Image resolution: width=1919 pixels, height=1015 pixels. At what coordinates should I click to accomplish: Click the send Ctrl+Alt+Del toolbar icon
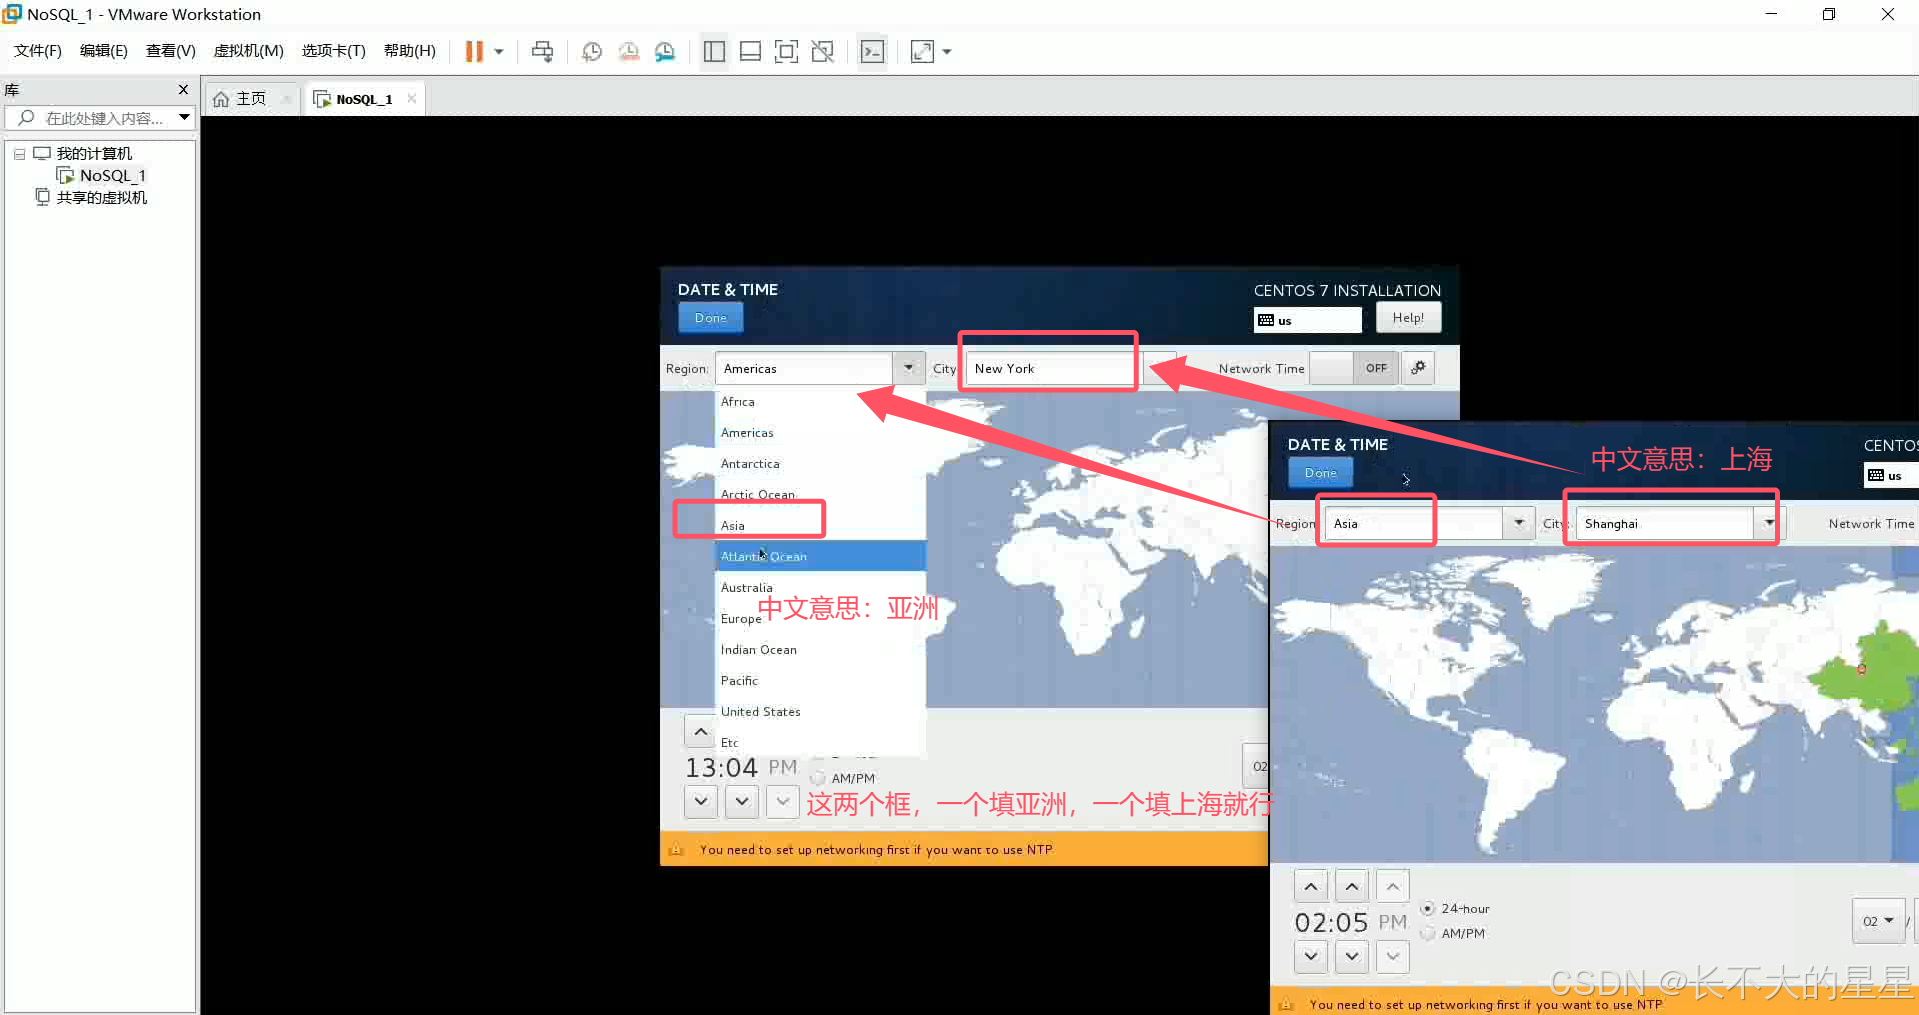[542, 52]
